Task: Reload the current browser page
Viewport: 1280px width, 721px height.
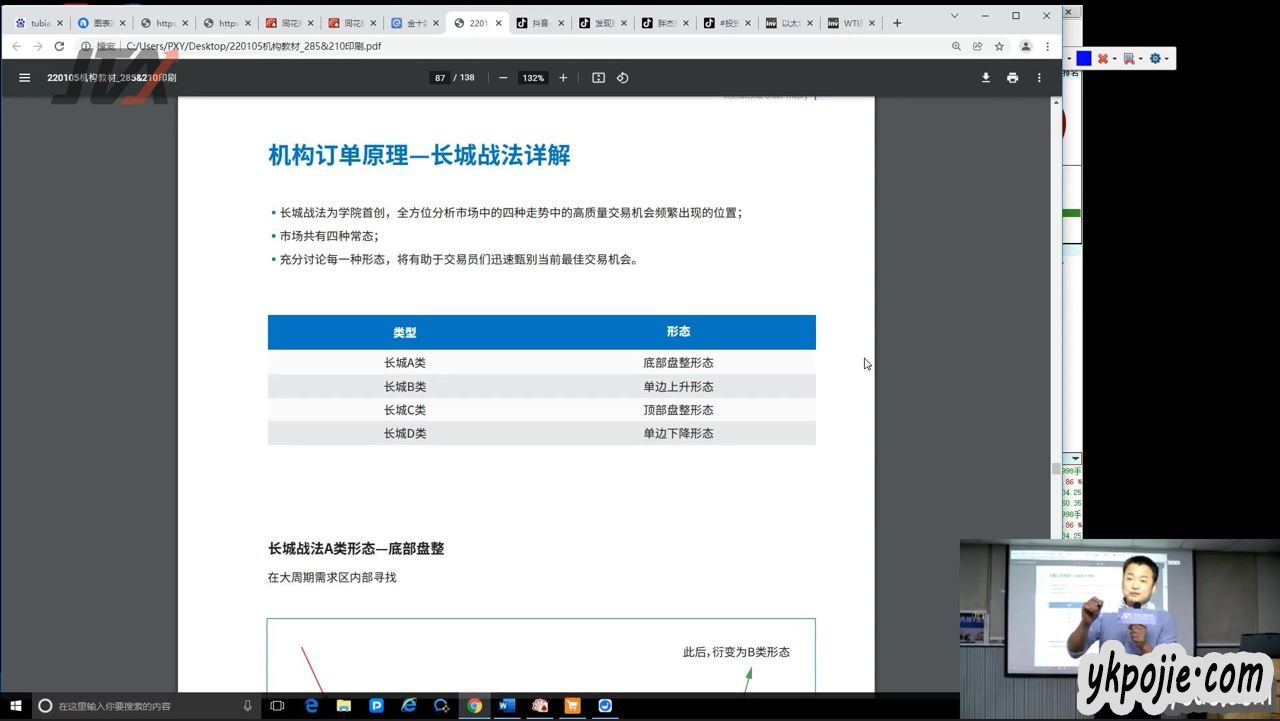Action: click(x=59, y=46)
